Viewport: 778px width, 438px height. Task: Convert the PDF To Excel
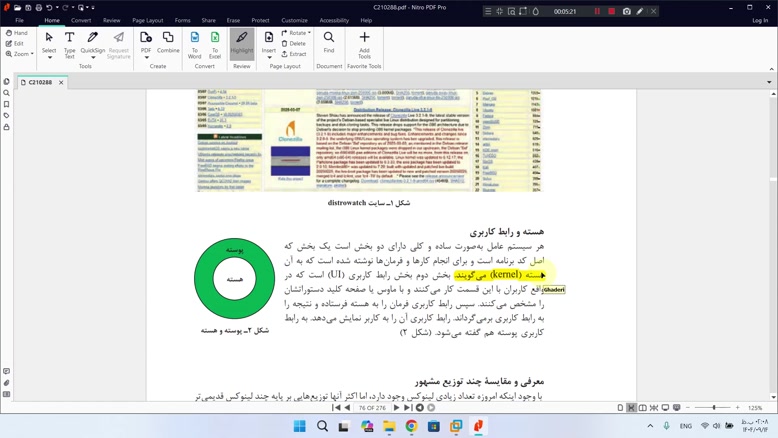point(215,42)
